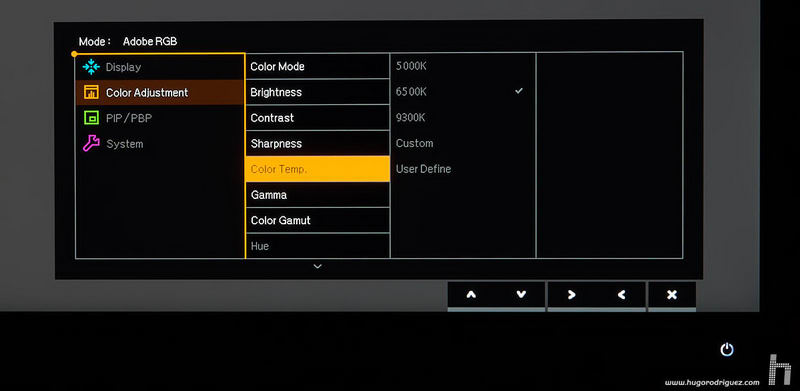Viewport: 800px width, 391px height.
Task: Click the X exit menu key
Action: pyautogui.click(x=672, y=295)
